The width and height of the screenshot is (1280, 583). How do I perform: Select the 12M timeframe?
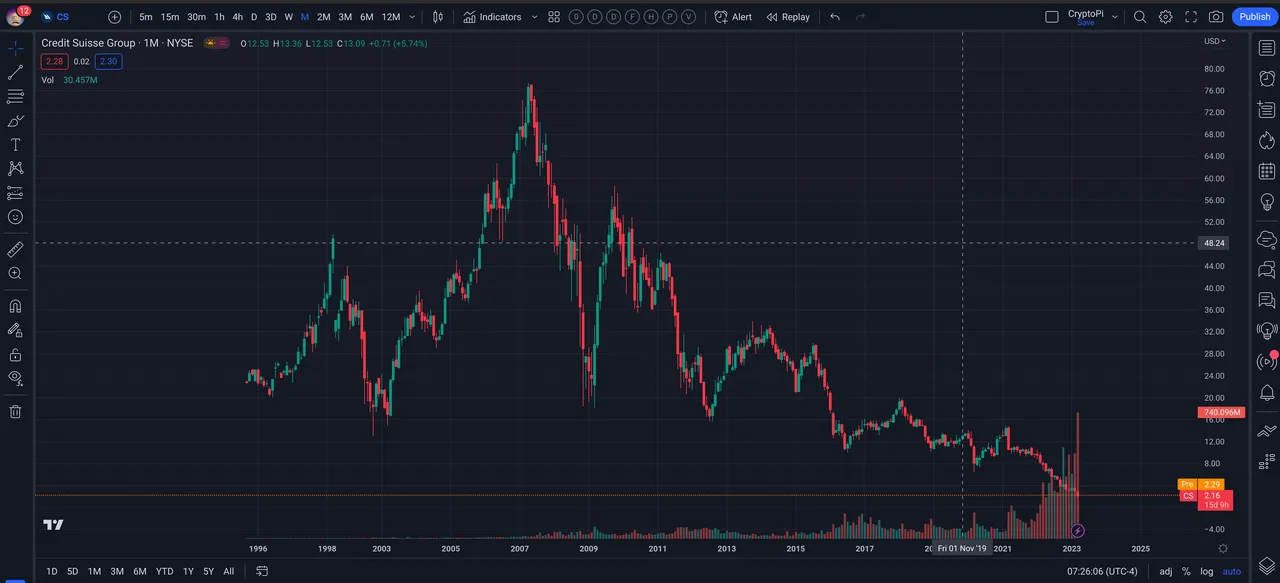391,17
